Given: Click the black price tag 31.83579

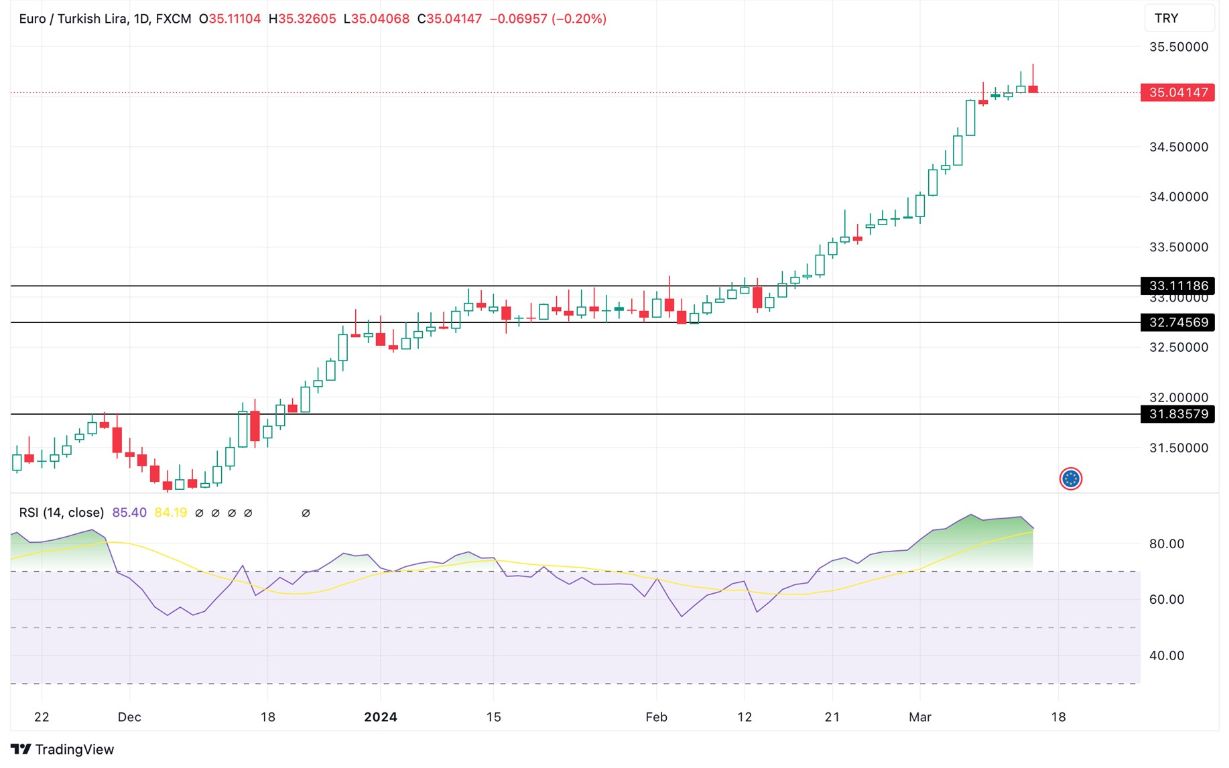Looking at the screenshot, I should [1176, 413].
